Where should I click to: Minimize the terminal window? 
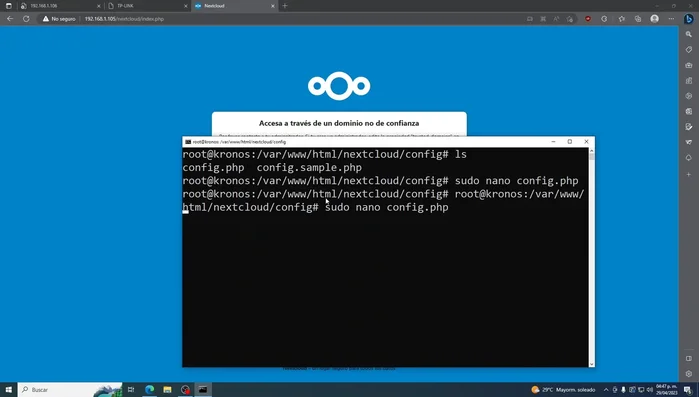(x=553, y=142)
